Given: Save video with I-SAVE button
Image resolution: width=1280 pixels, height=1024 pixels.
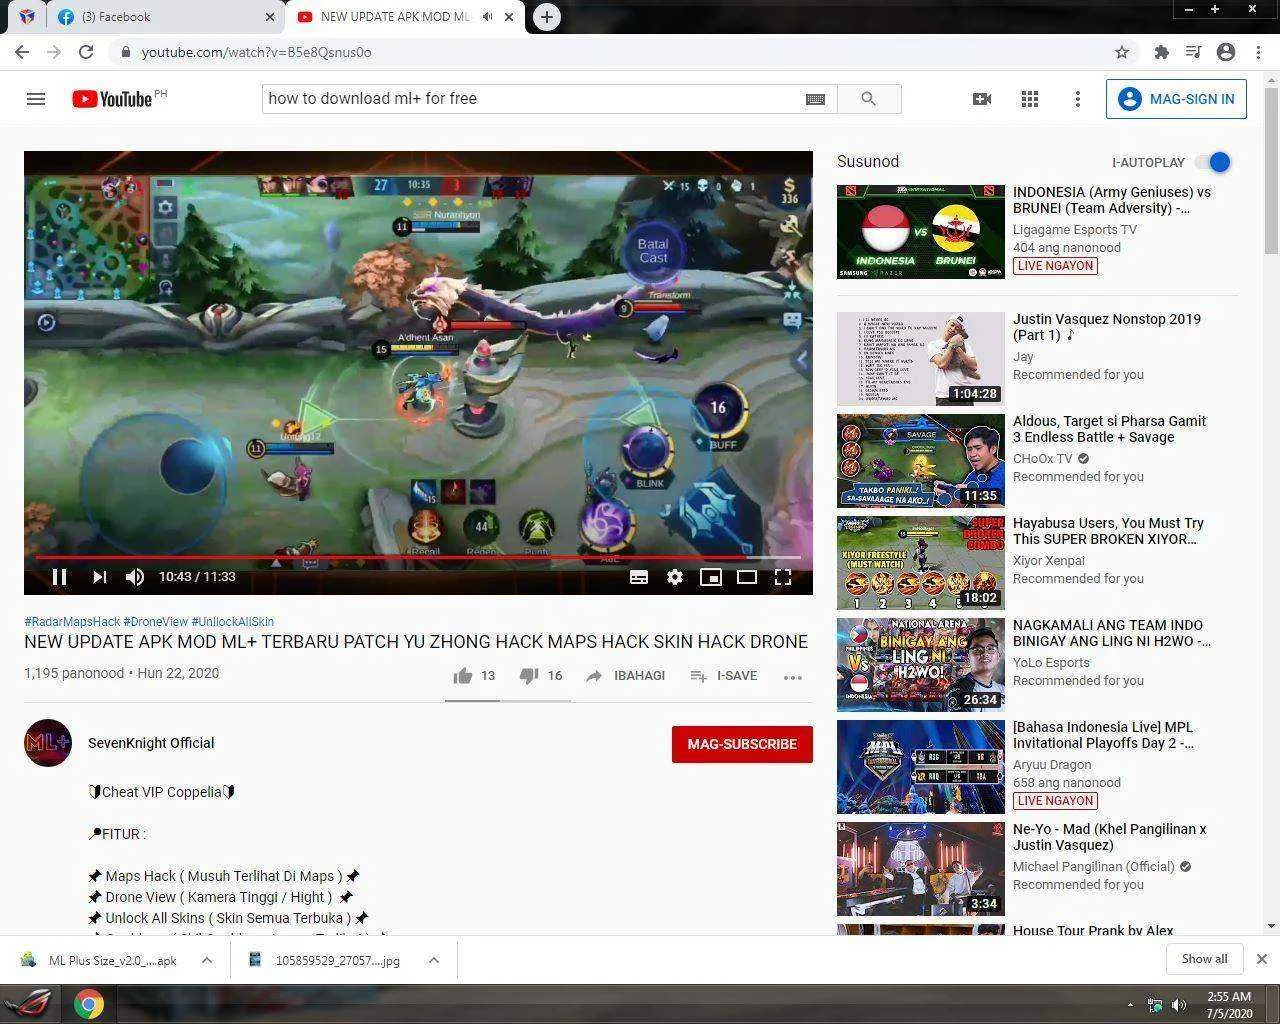Looking at the screenshot, I should [x=723, y=676].
